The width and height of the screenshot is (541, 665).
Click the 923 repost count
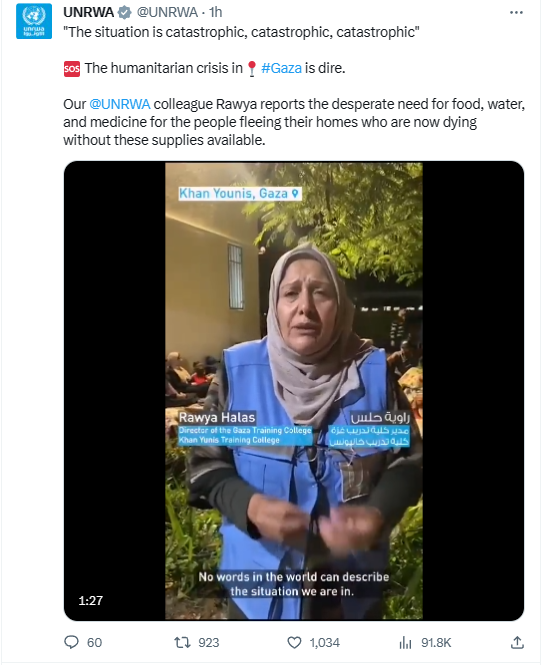click(x=209, y=643)
